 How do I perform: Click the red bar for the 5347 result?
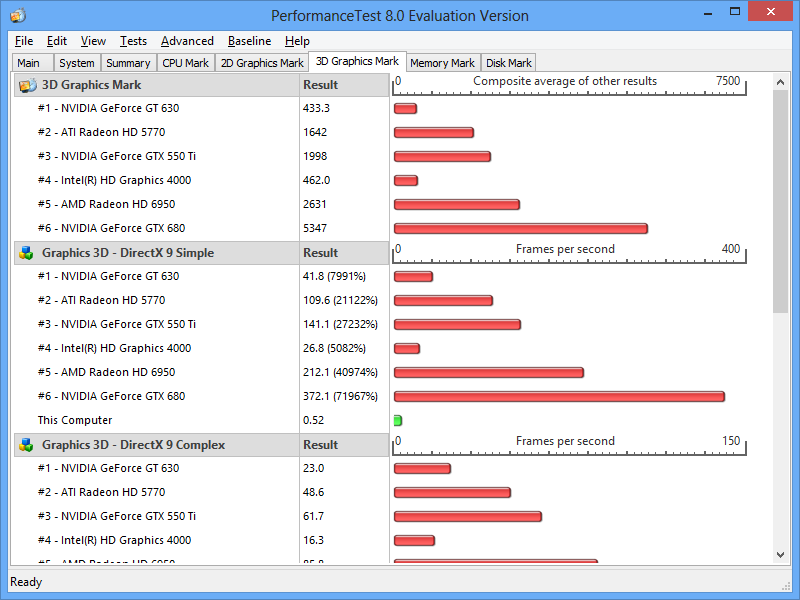[x=521, y=229]
